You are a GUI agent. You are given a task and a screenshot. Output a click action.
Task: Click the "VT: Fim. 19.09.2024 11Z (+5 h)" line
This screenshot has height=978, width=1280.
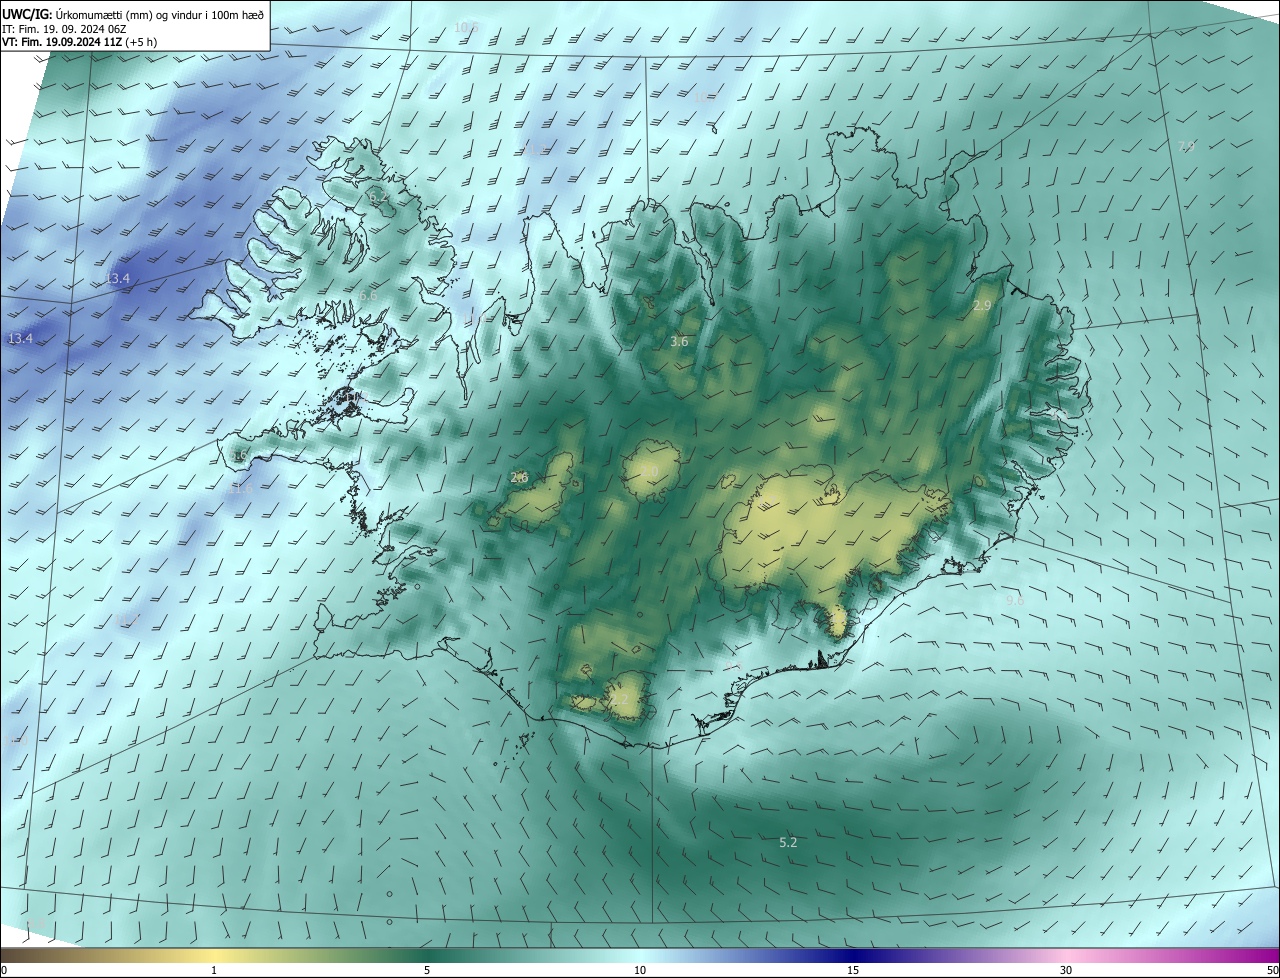point(79,42)
